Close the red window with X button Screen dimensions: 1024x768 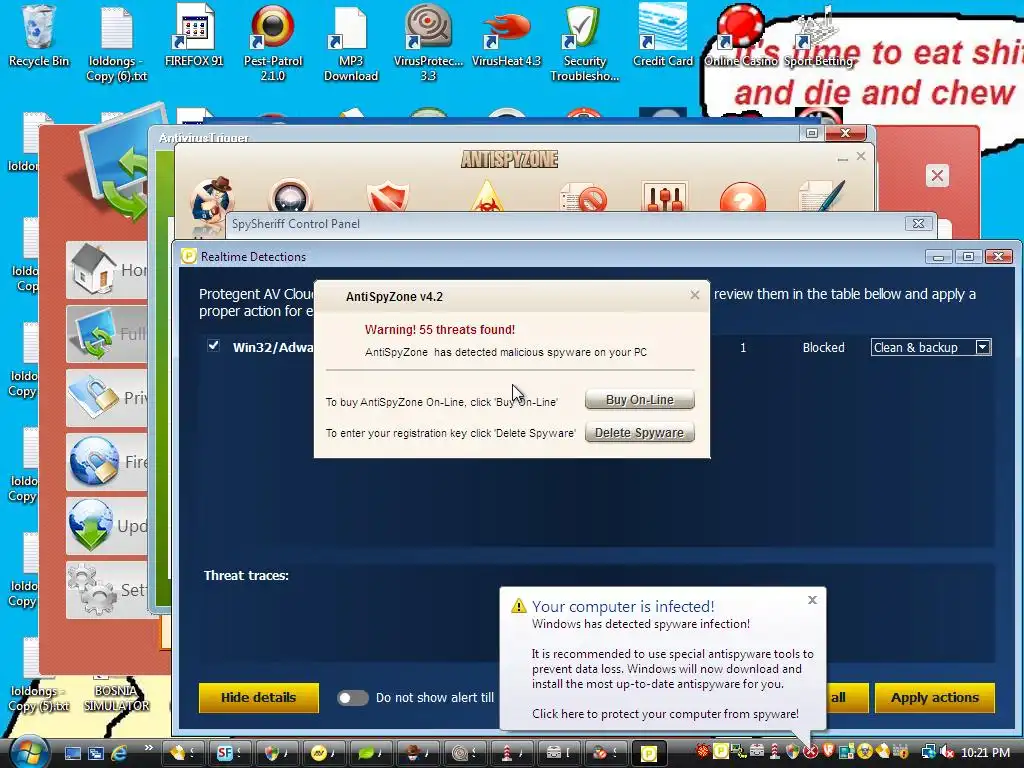click(937, 175)
